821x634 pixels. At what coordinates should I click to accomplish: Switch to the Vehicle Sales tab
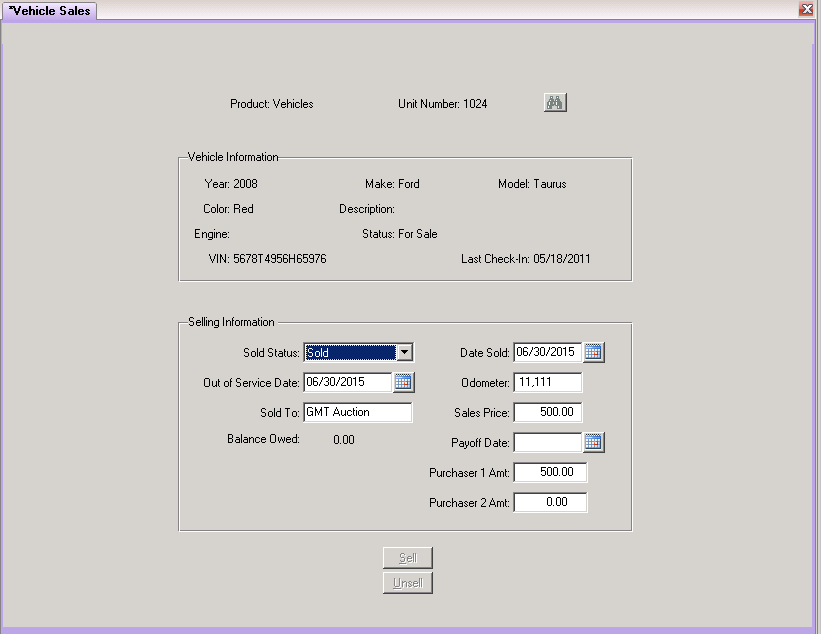click(x=49, y=11)
